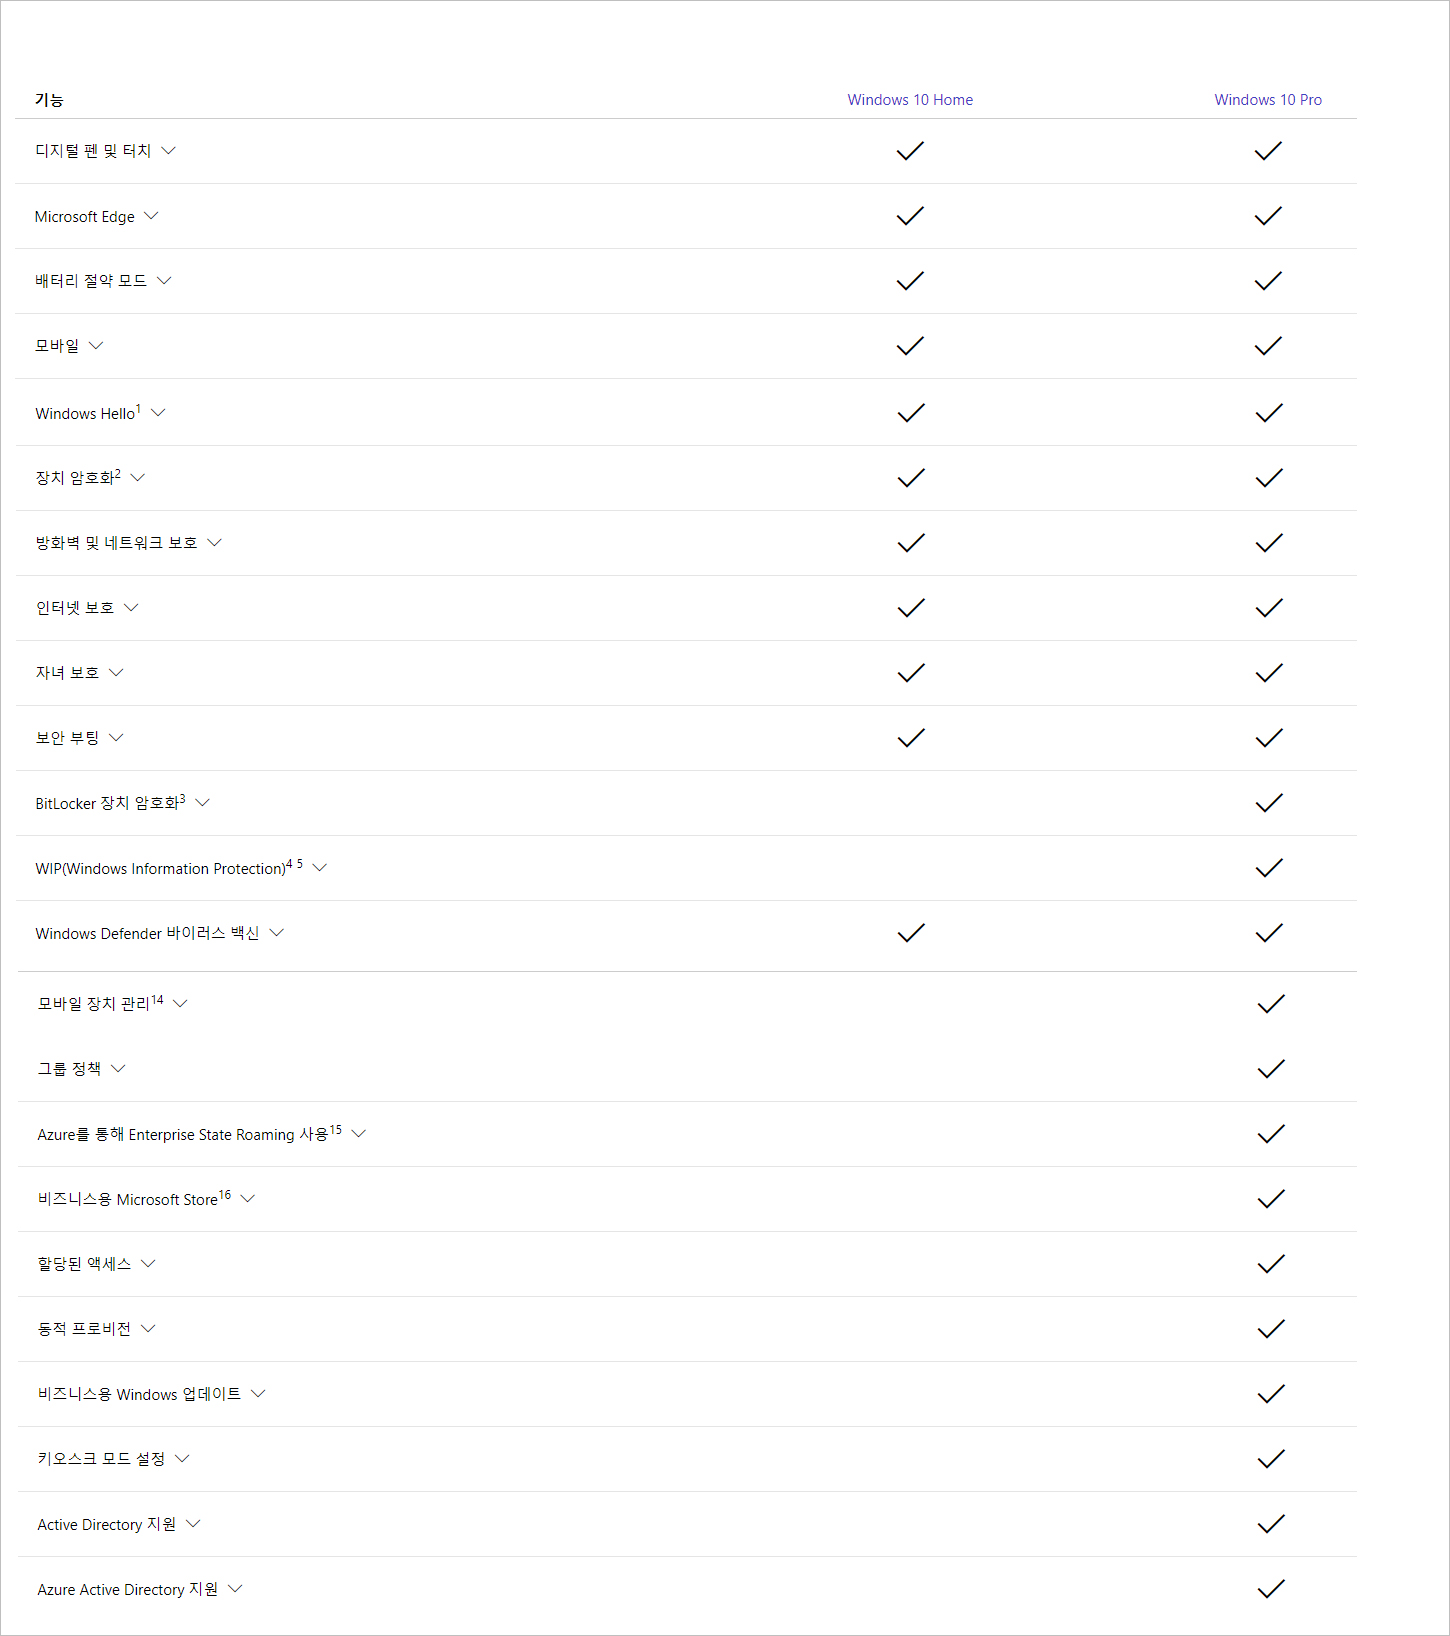This screenshot has height=1636, width=1450.
Task: Click the Pro checkmark for BitLocker 장치 암호화
Action: 1269,803
